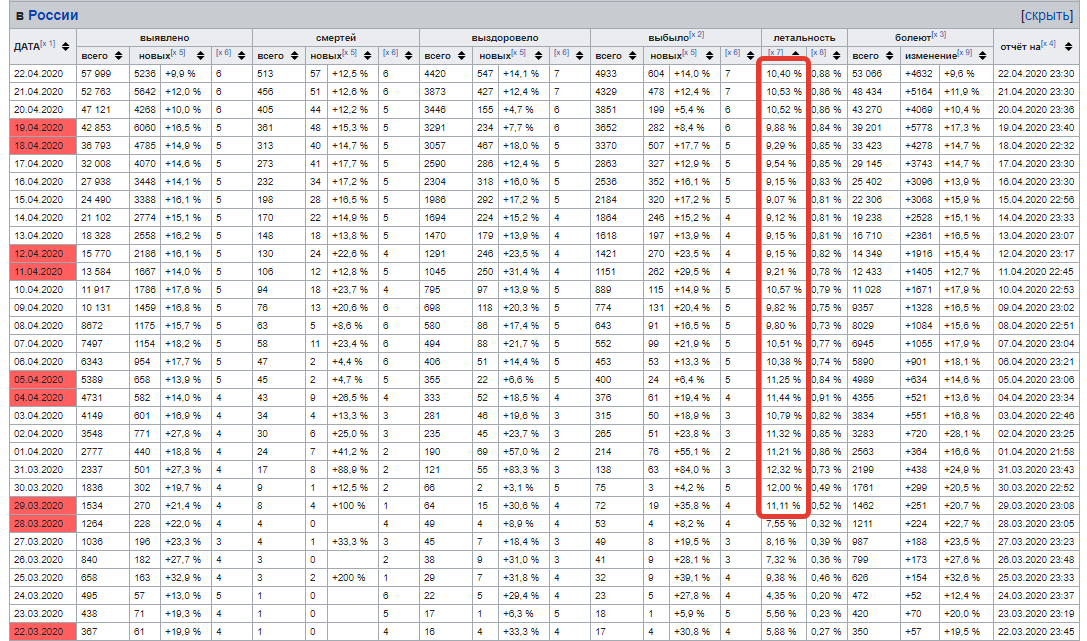
Task: Click lethality value 11,44 %
Action: point(783,398)
